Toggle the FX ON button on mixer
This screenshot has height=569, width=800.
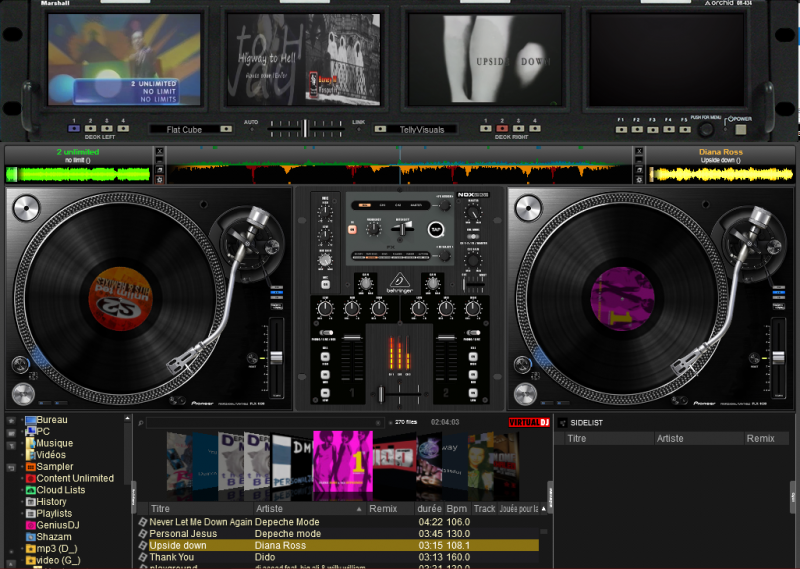351,228
